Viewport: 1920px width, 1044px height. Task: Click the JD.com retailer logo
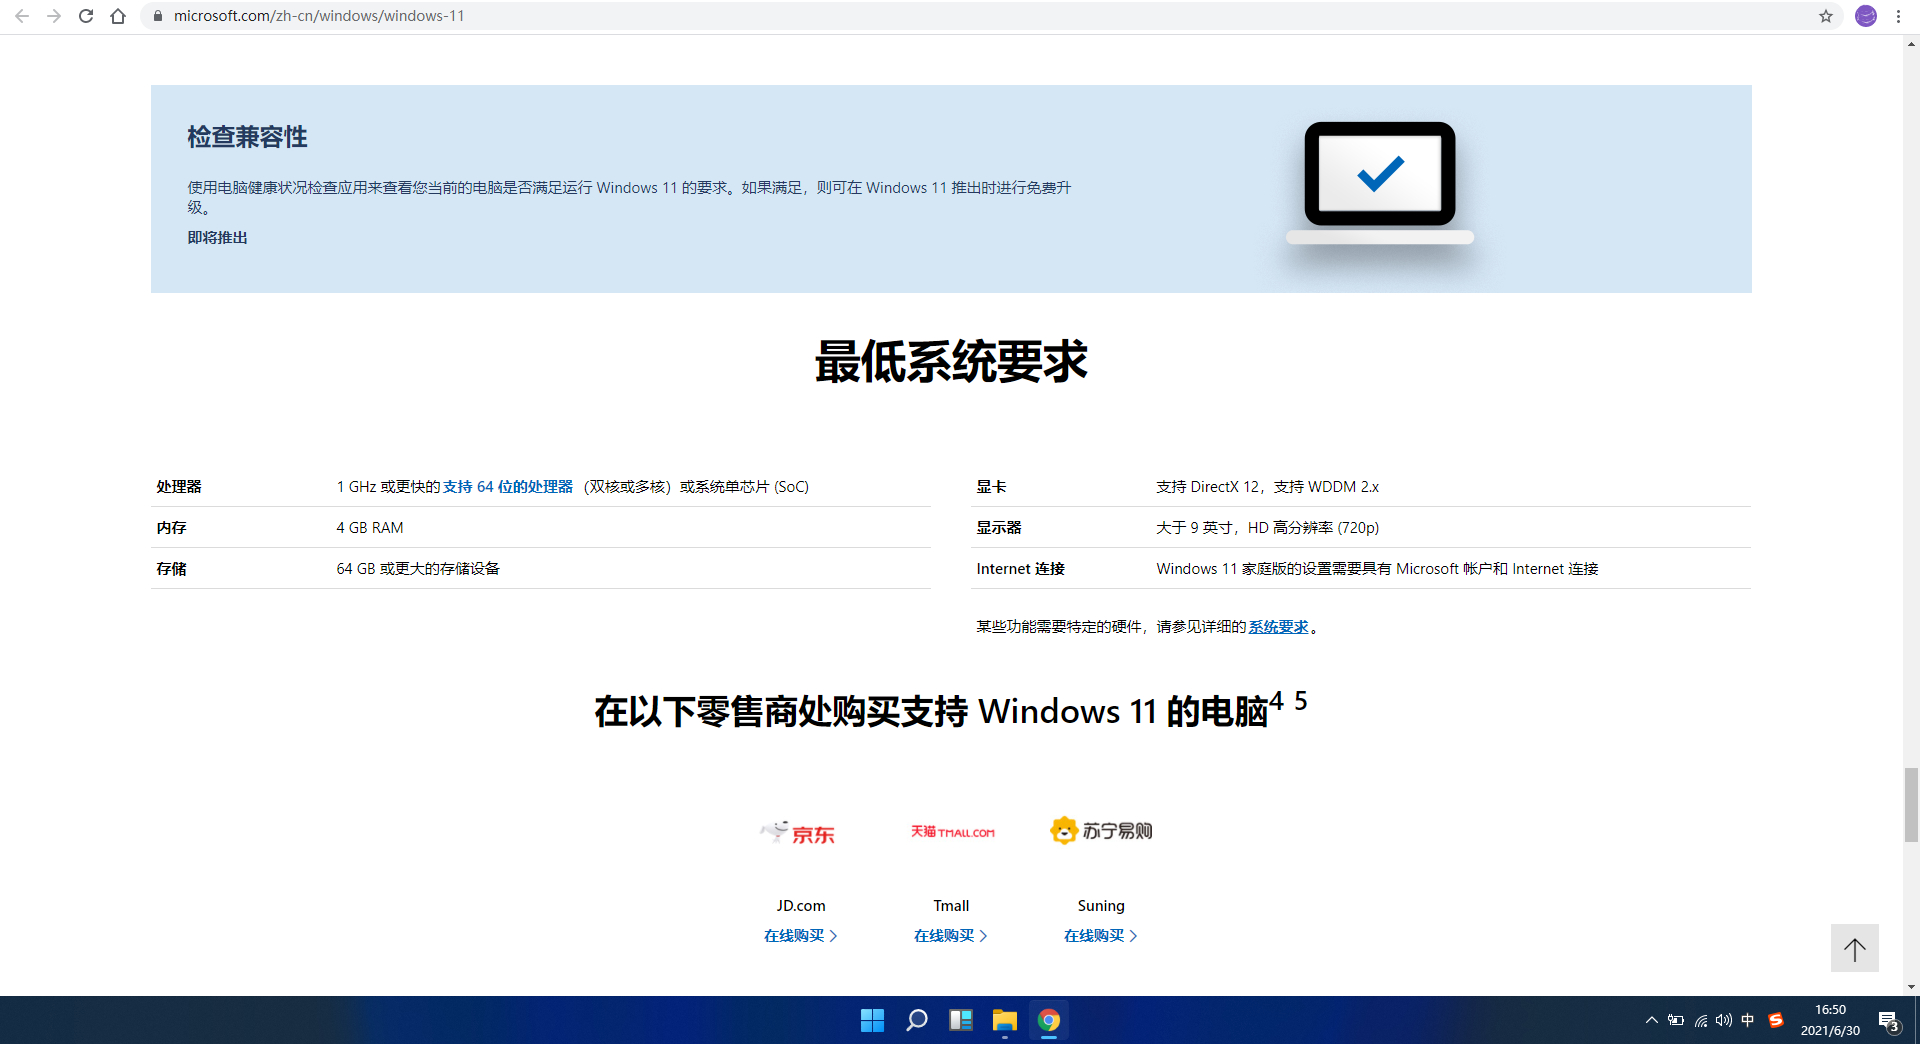pos(798,831)
